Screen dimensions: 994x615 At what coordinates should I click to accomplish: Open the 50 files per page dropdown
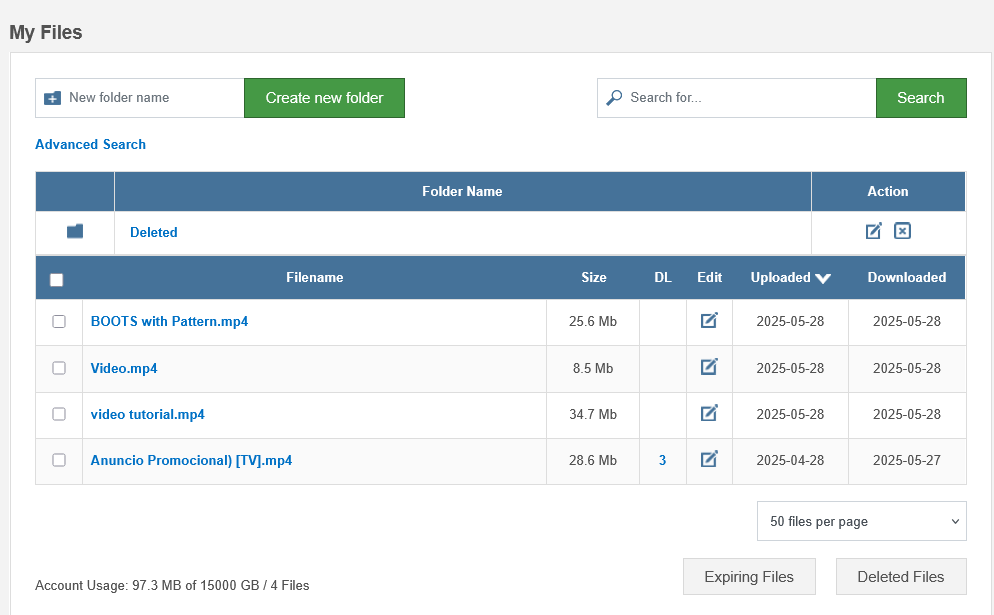click(x=861, y=521)
